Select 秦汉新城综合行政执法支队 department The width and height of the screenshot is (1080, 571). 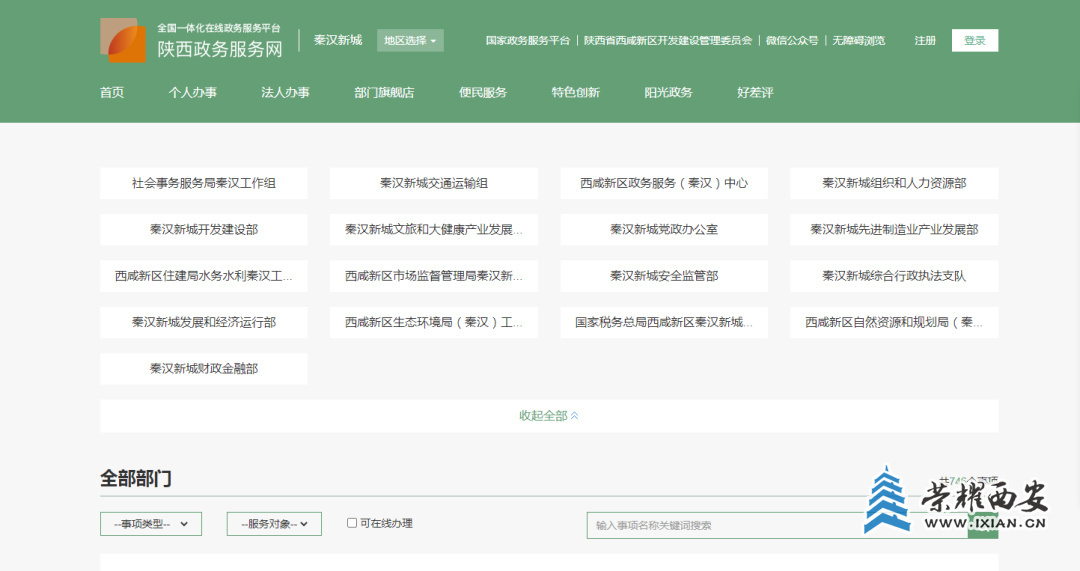click(x=894, y=276)
